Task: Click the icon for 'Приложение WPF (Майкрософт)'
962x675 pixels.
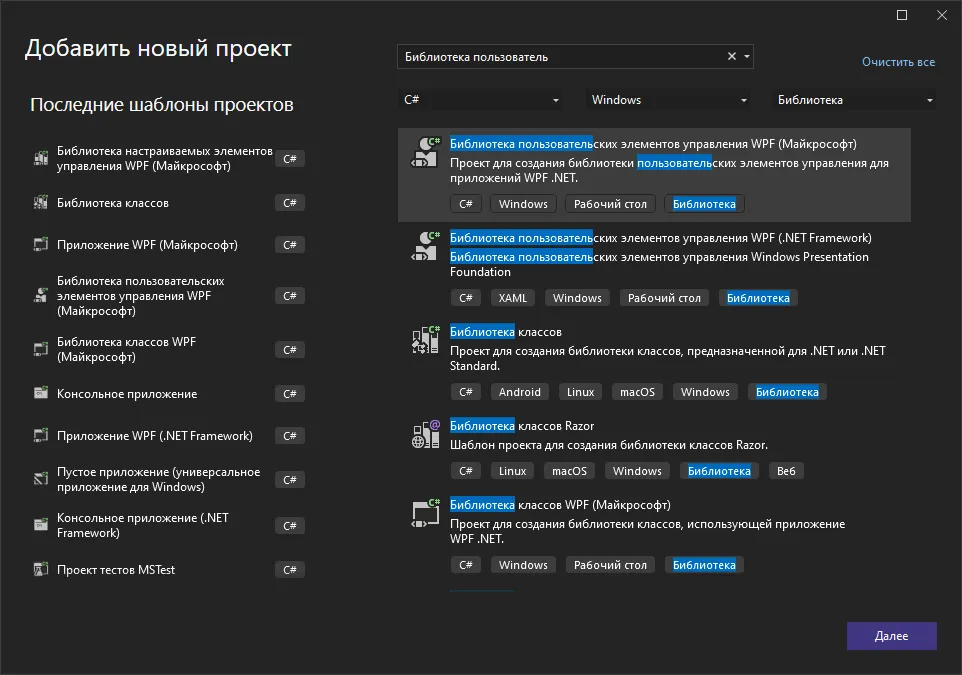Action: pos(40,244)
